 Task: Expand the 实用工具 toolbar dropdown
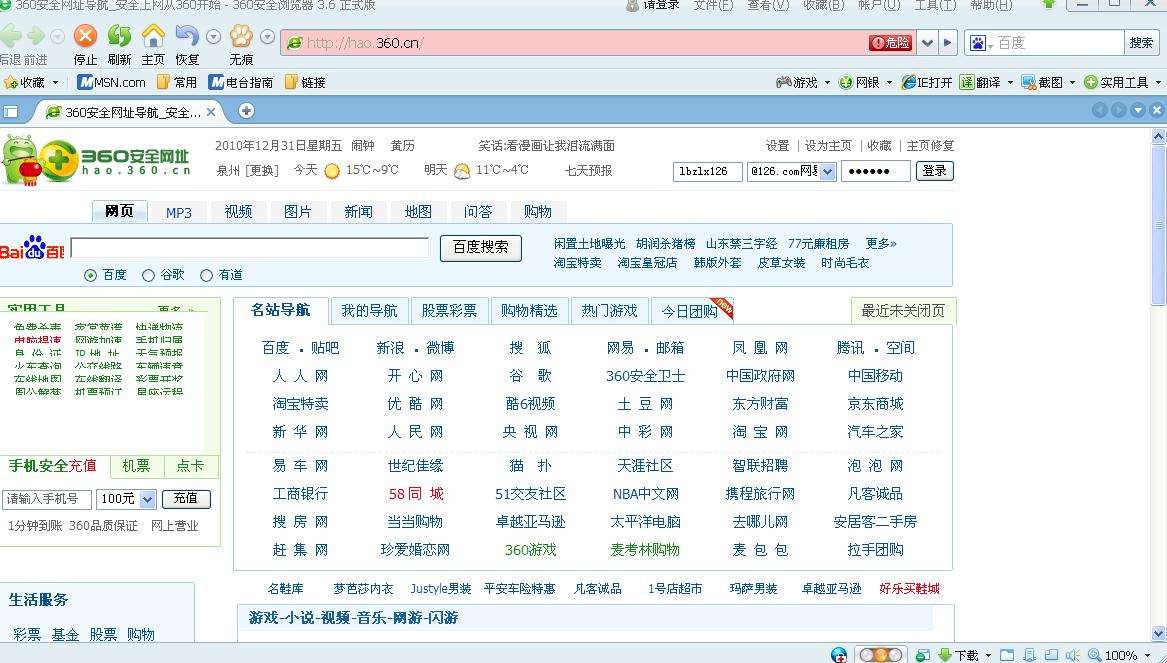[1158, 83]
